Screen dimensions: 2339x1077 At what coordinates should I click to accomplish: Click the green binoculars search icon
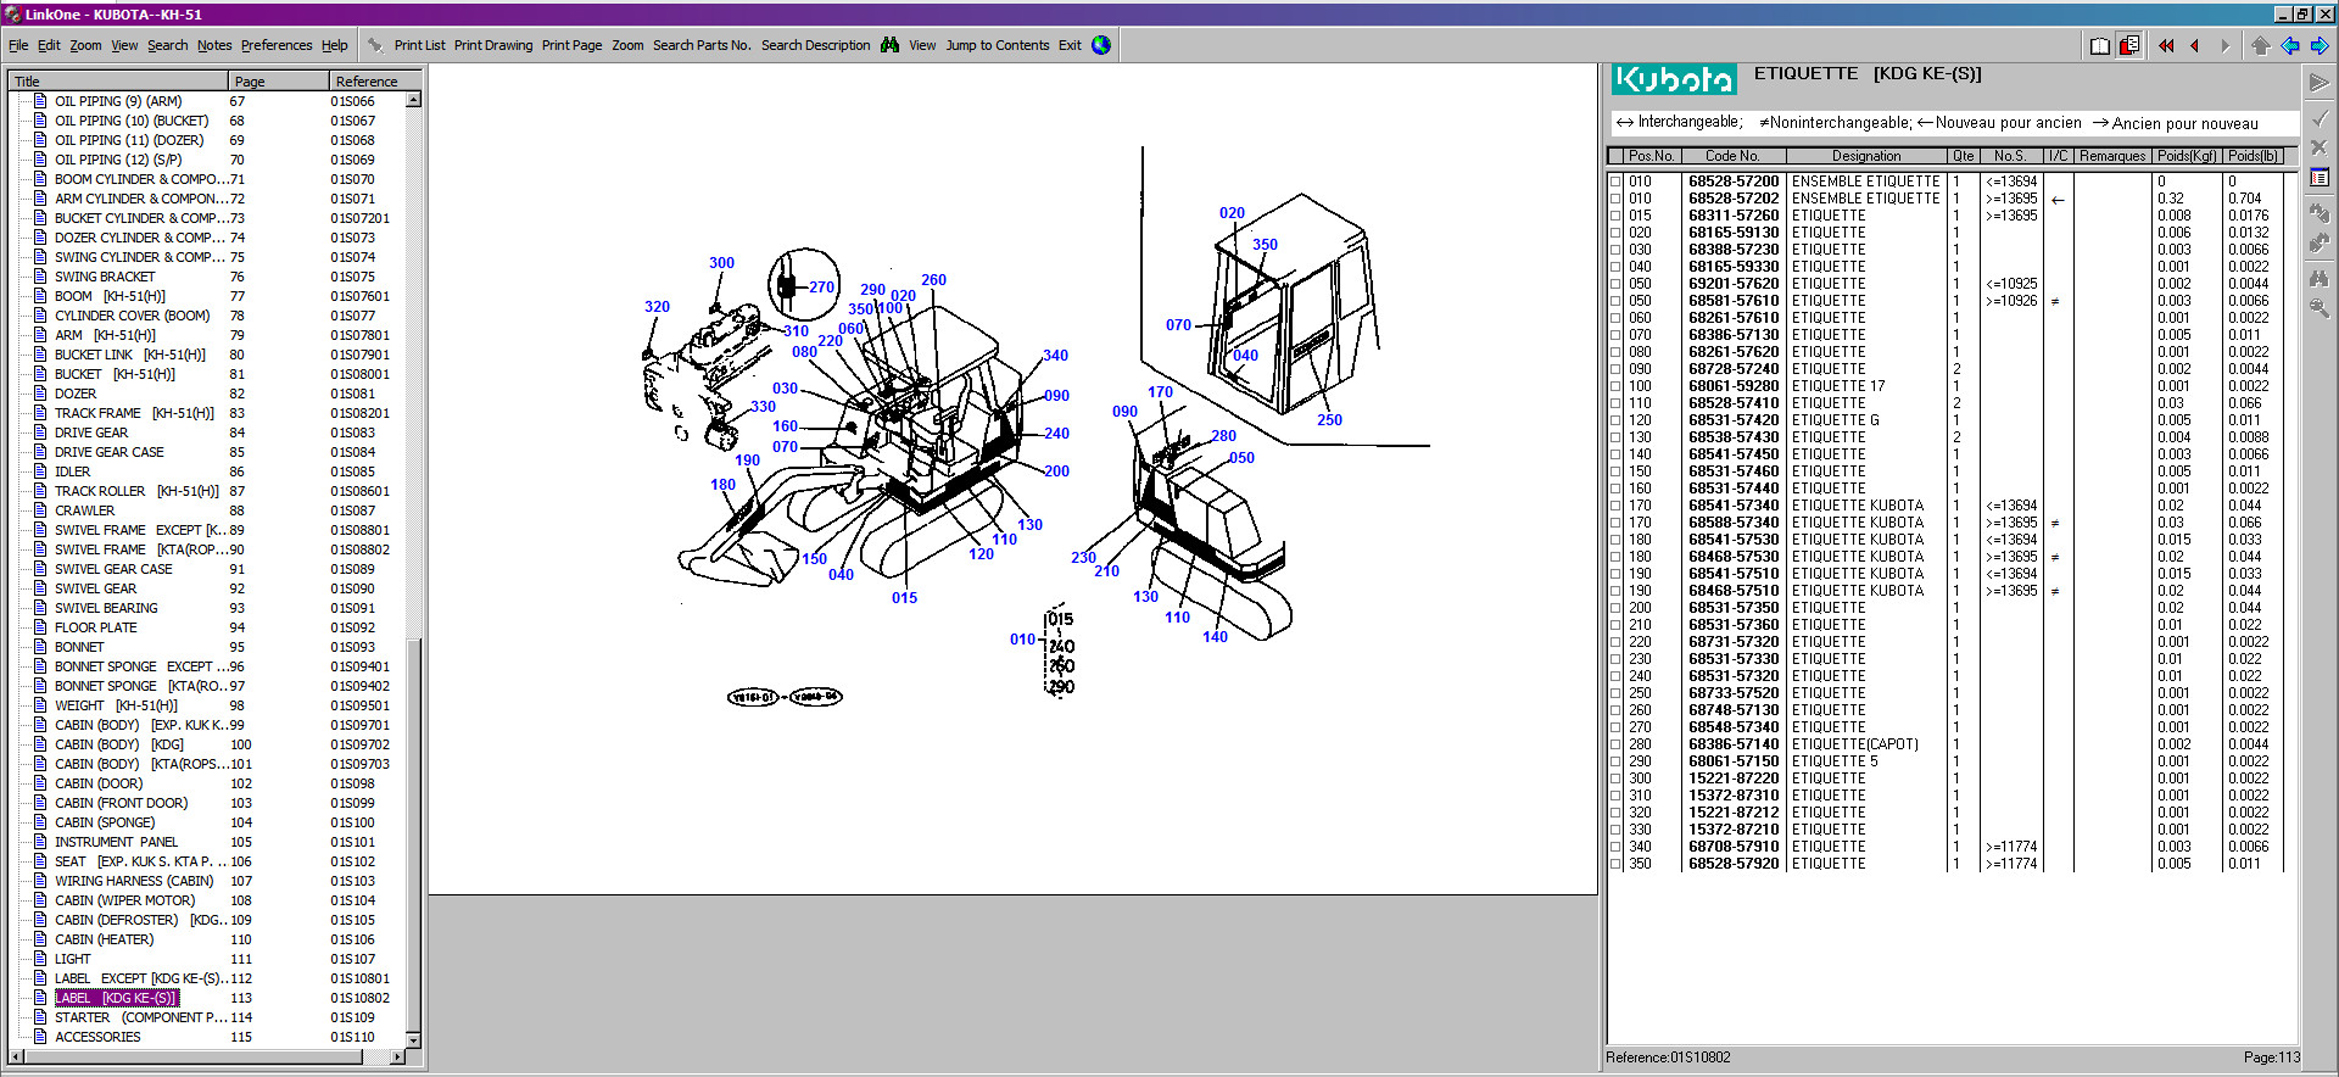coord(889,45)
